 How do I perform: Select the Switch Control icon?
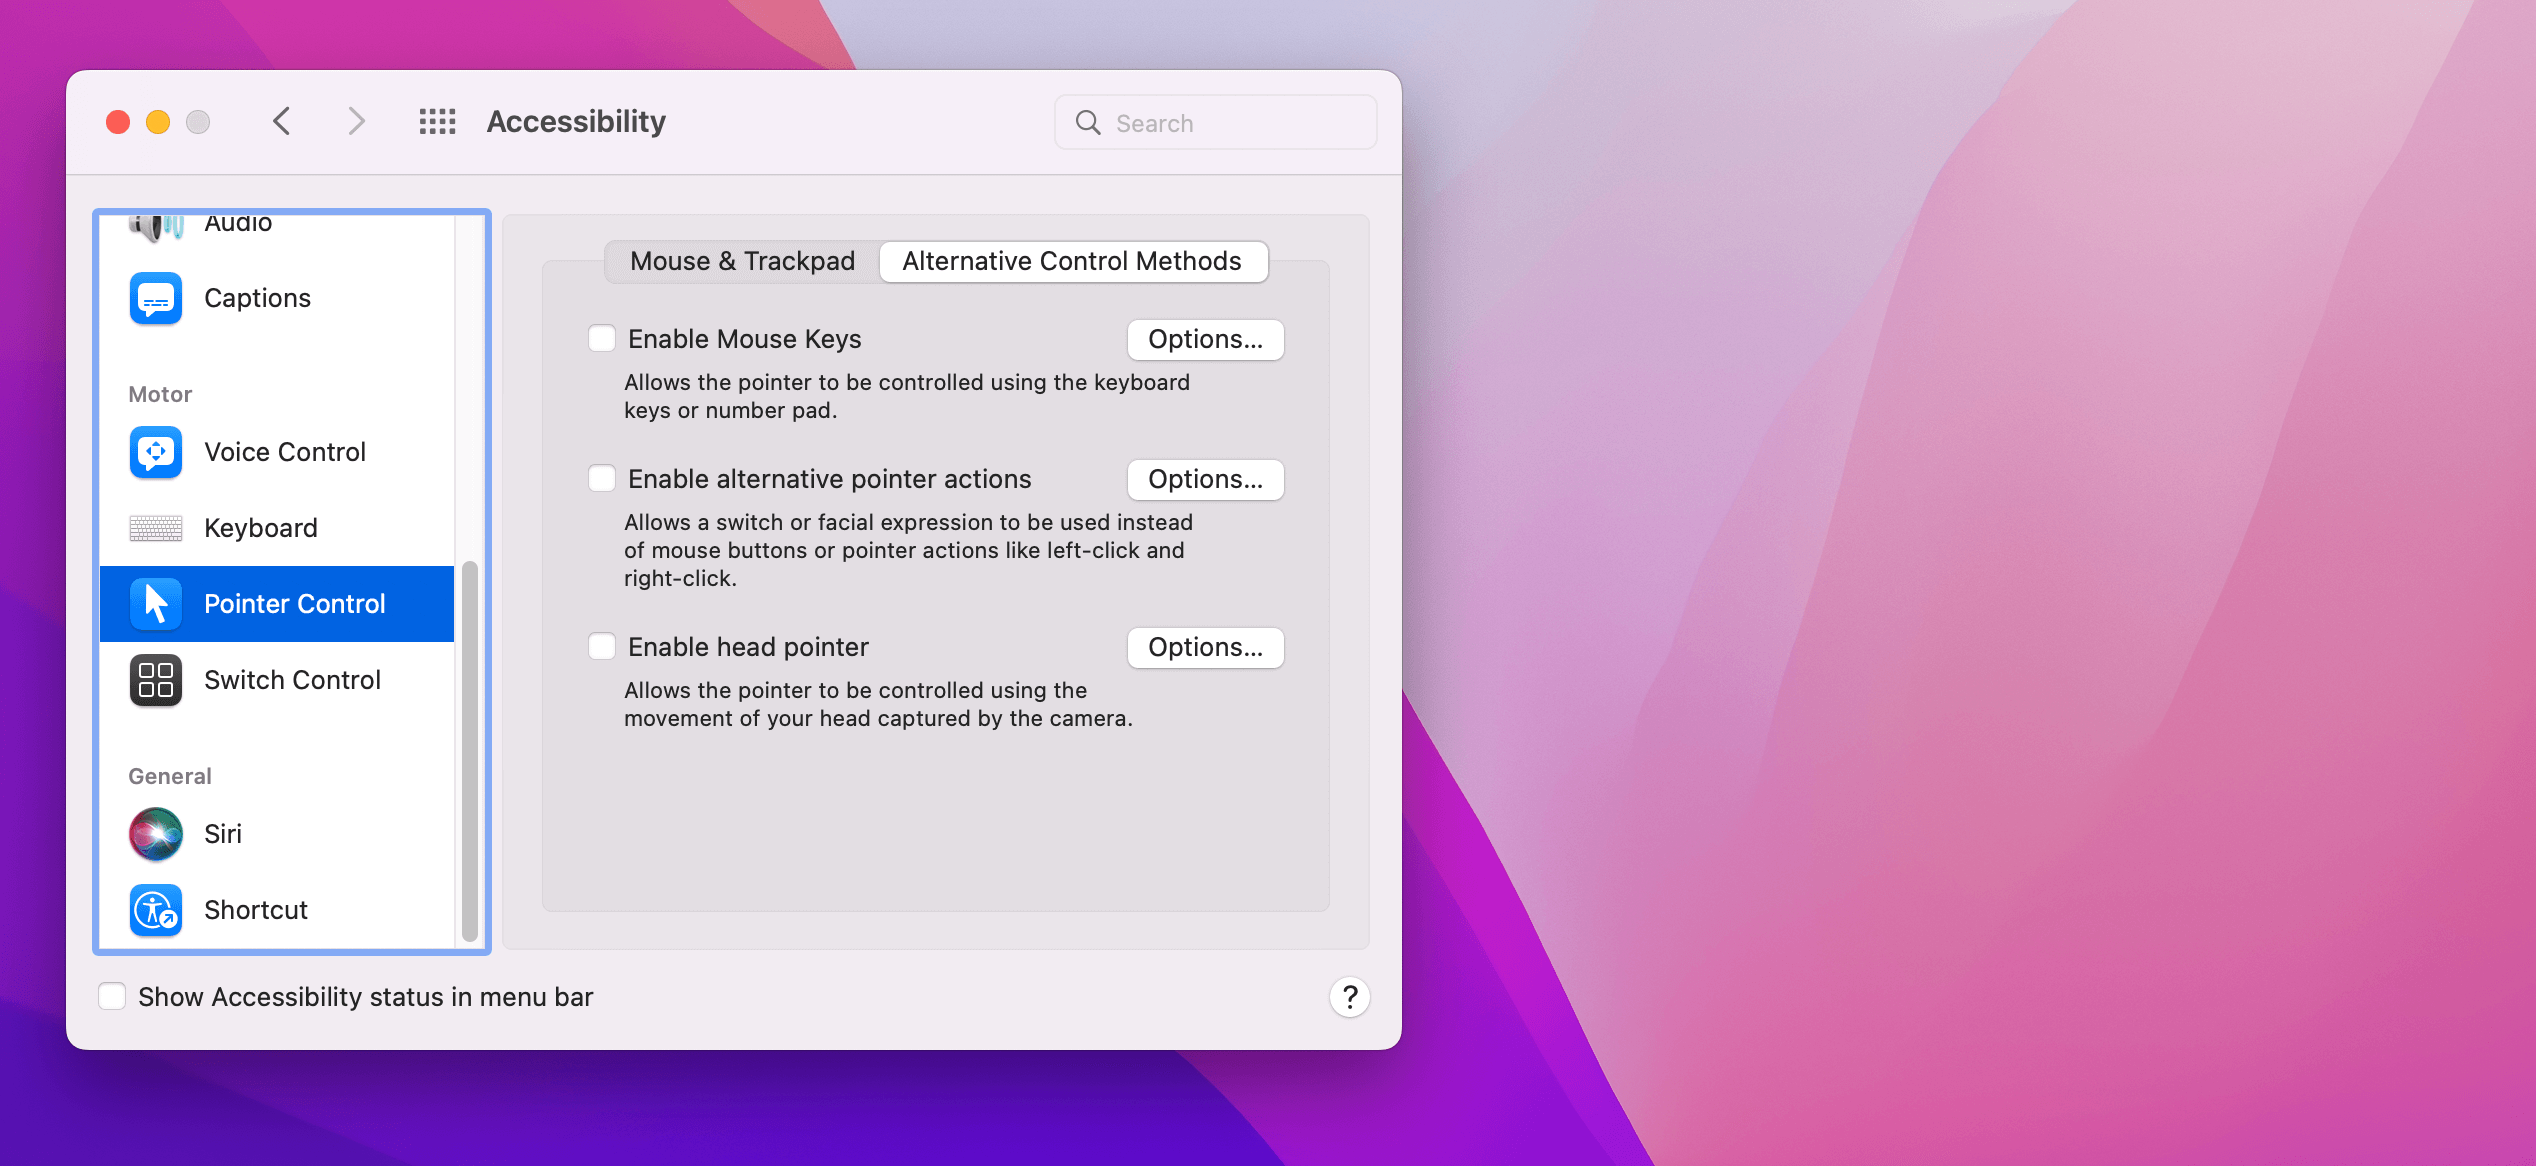pyautogui.click(x=155, y=680)
